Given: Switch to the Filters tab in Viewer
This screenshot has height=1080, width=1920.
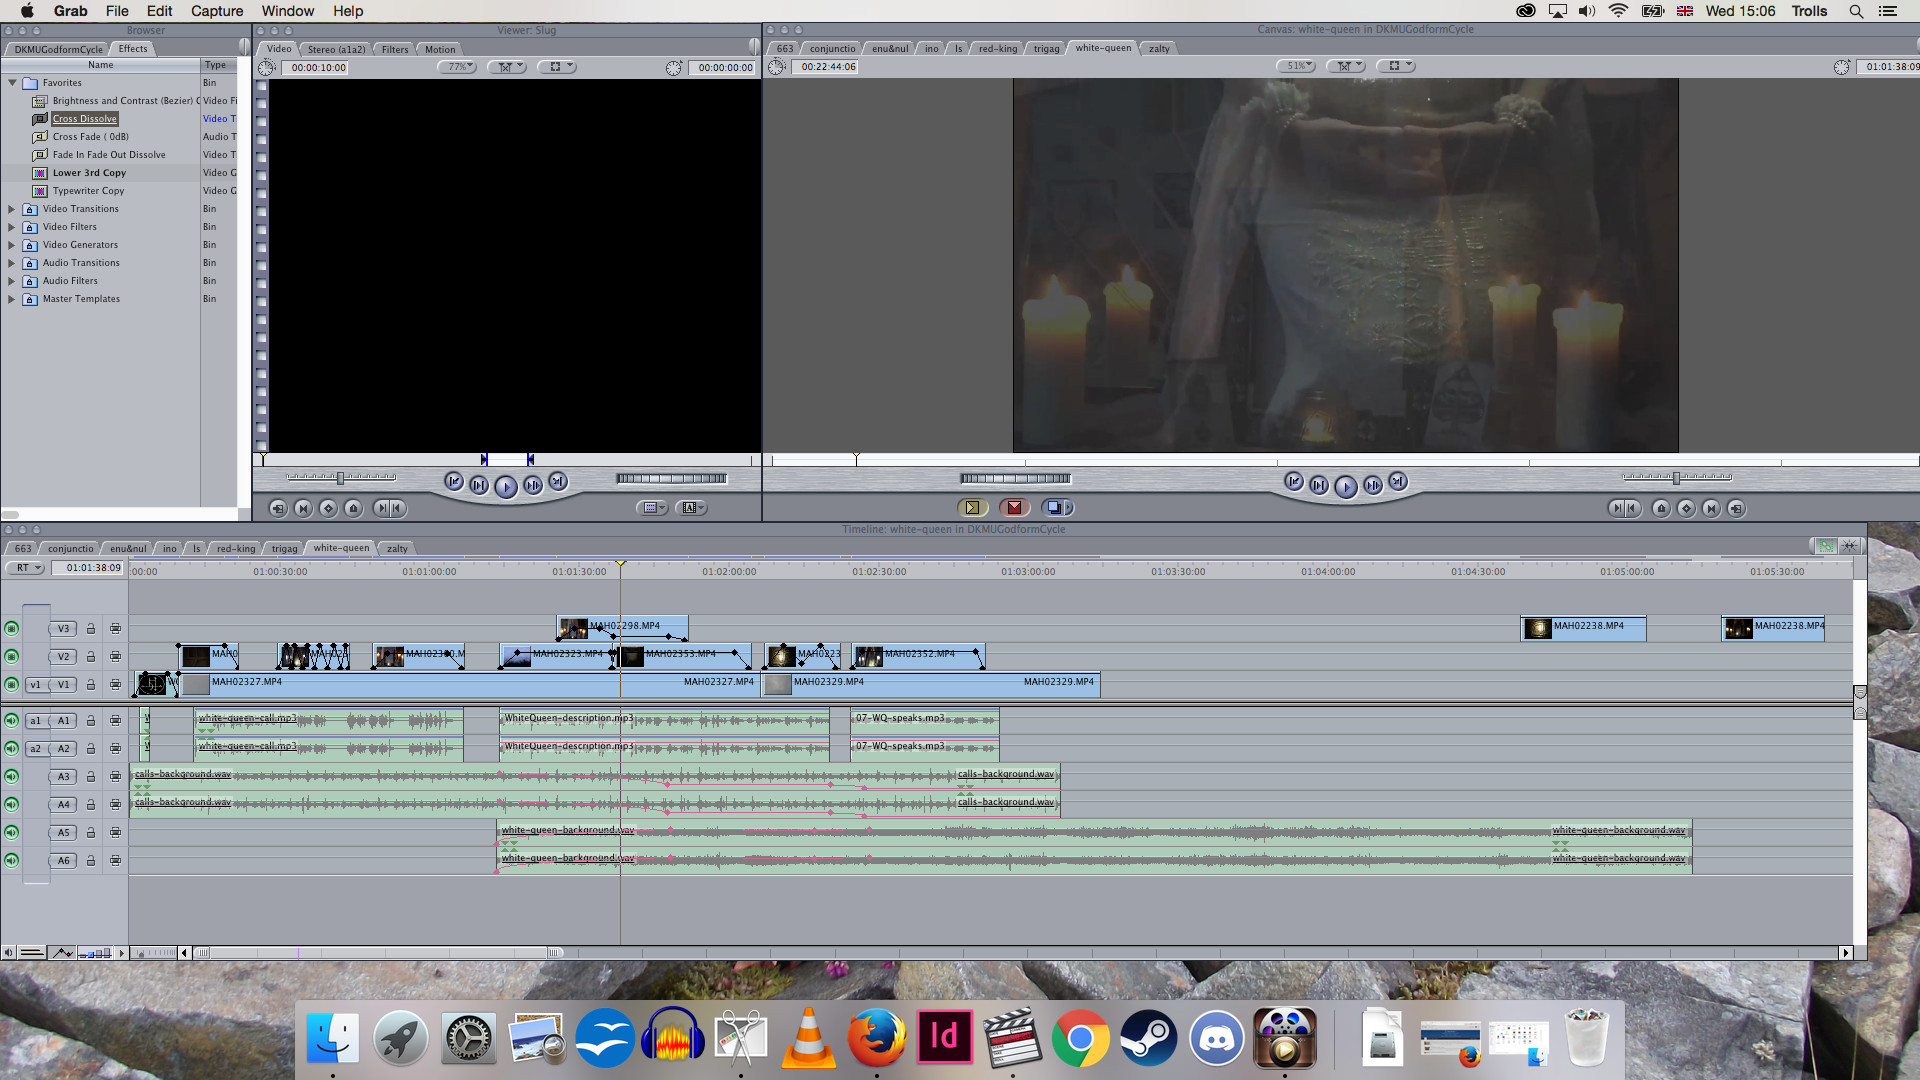Looking at the screenshot, I should 395,49.
